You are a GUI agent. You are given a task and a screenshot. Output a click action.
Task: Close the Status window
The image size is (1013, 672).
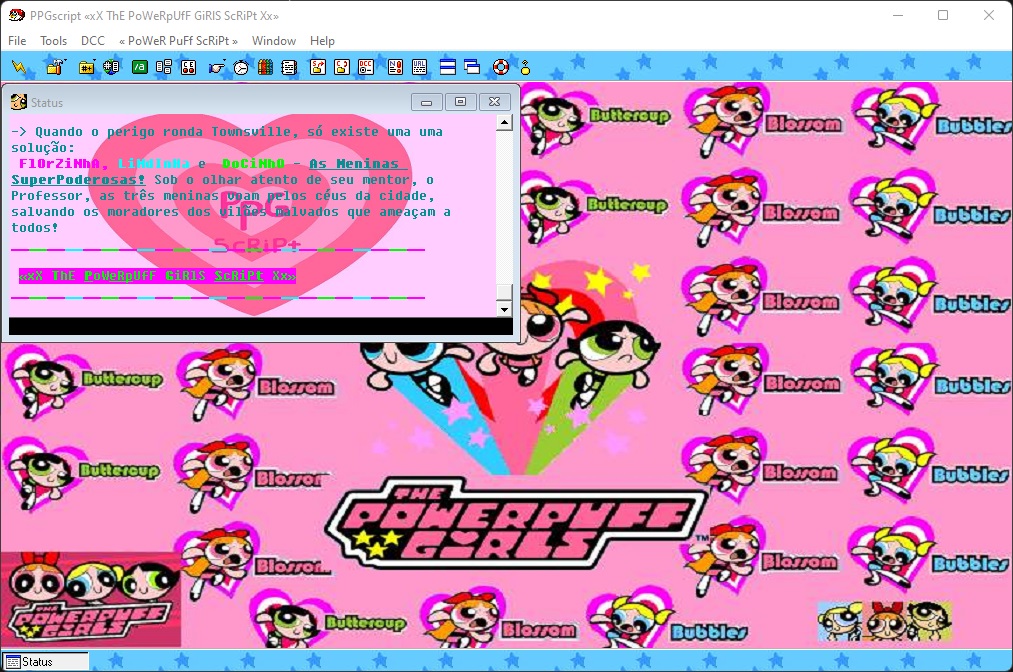point(495,102)
